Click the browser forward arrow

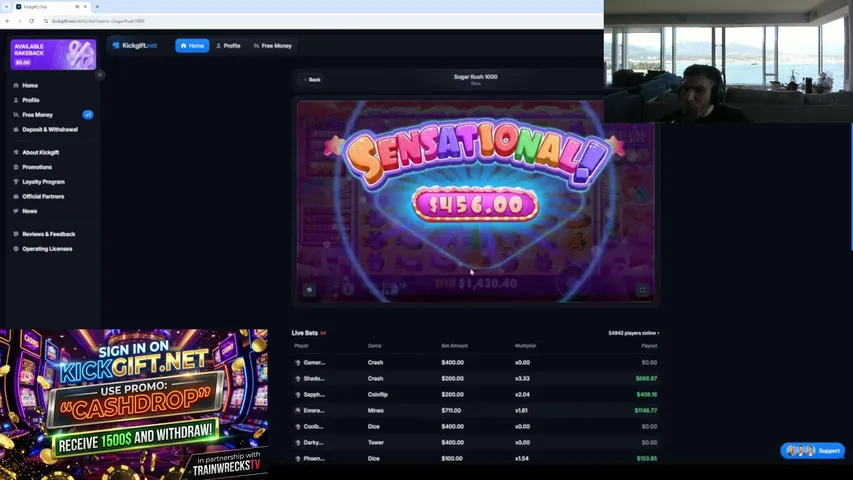(20, 21)
